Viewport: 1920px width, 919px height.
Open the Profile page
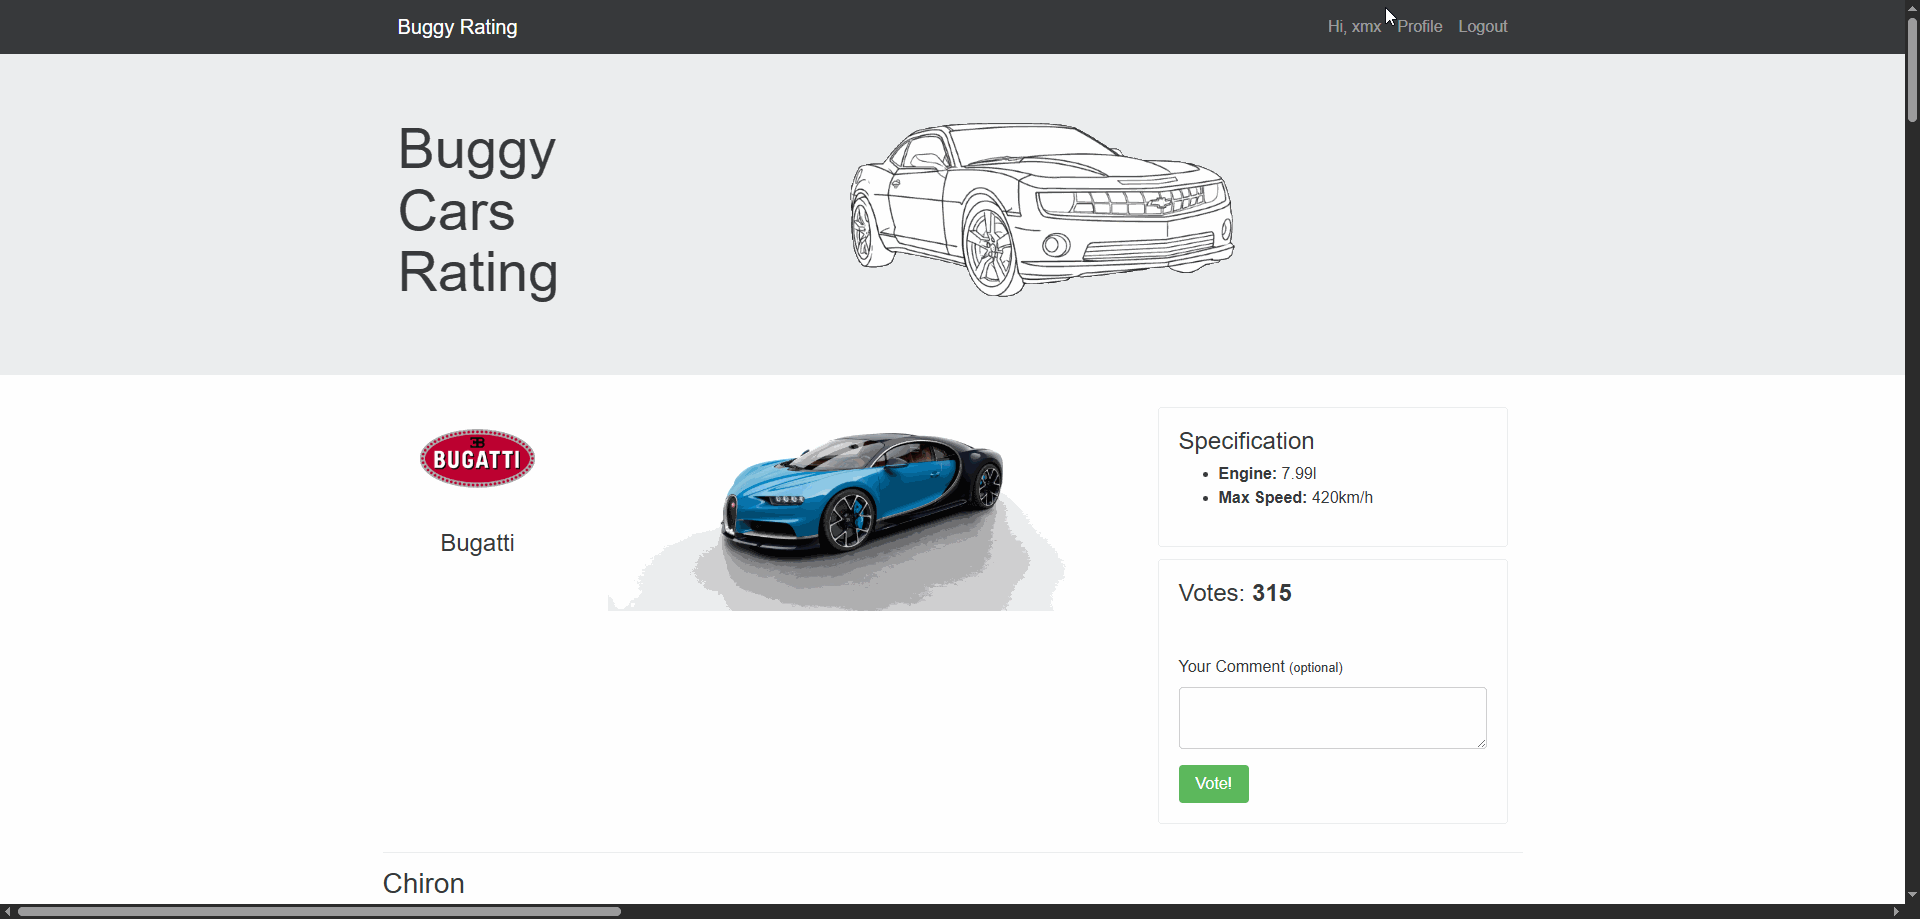[x=1419, y=27]
